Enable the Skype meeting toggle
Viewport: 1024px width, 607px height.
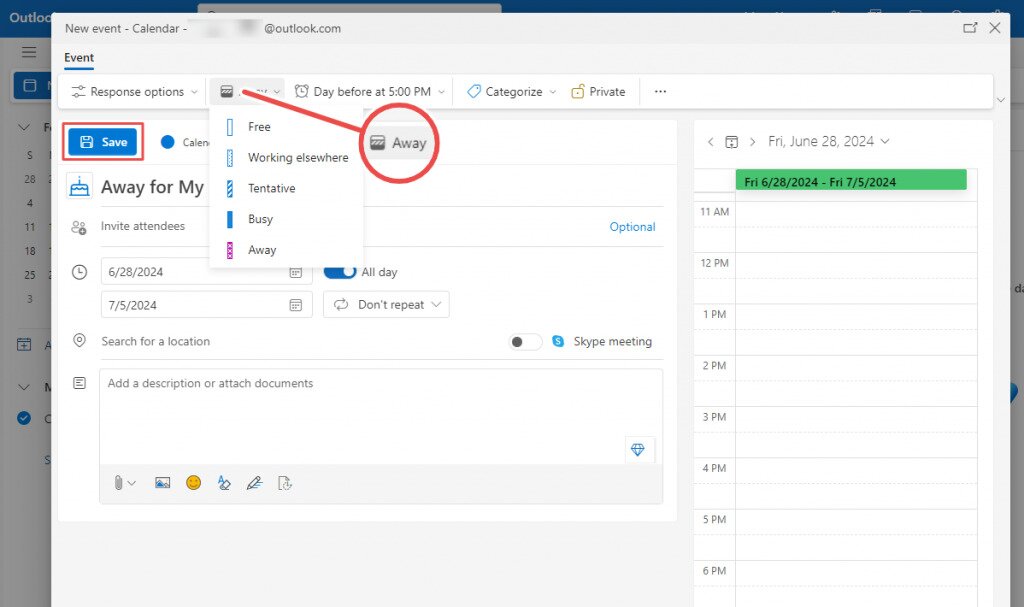tap(524, 341)
